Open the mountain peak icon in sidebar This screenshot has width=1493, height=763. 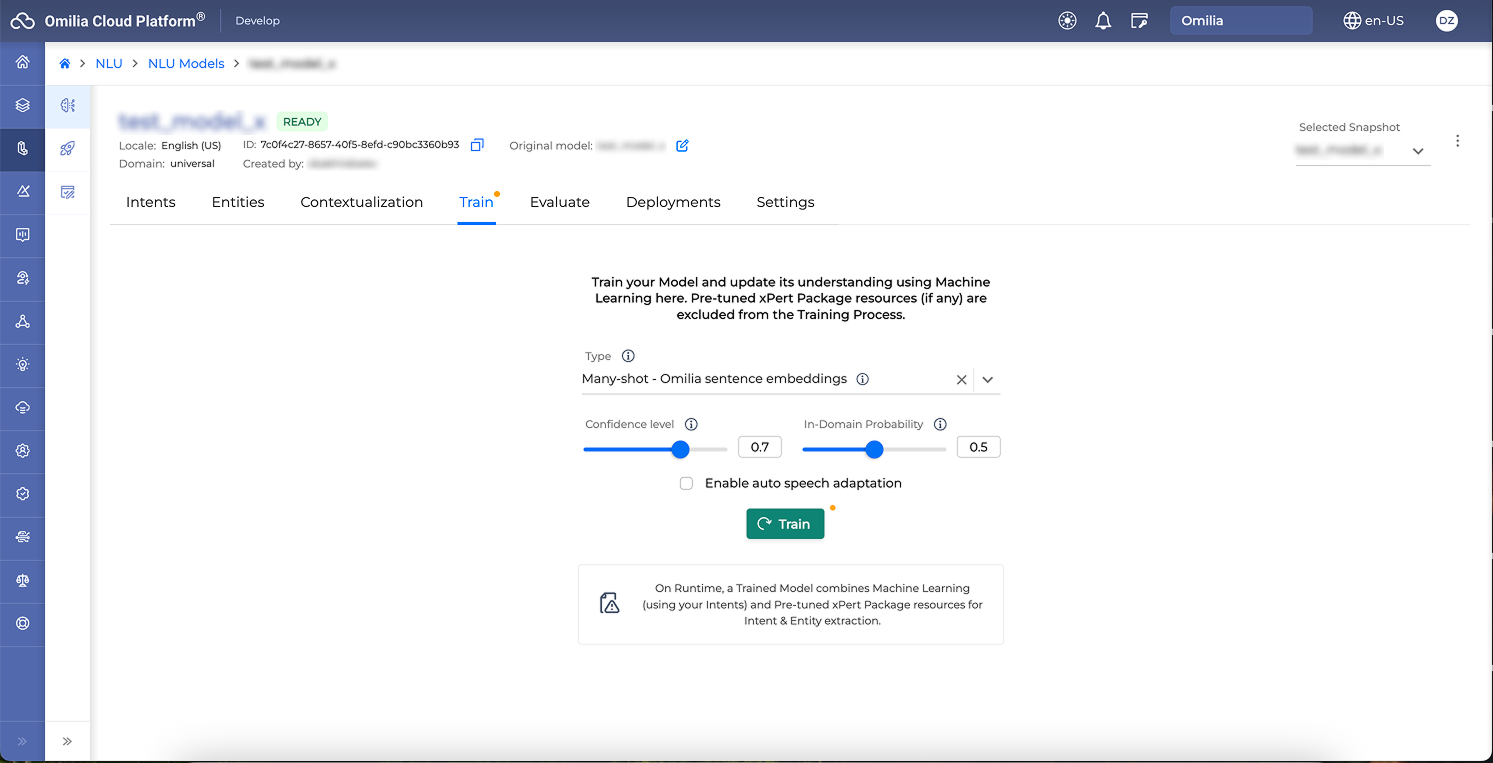[x=22, y=191]
